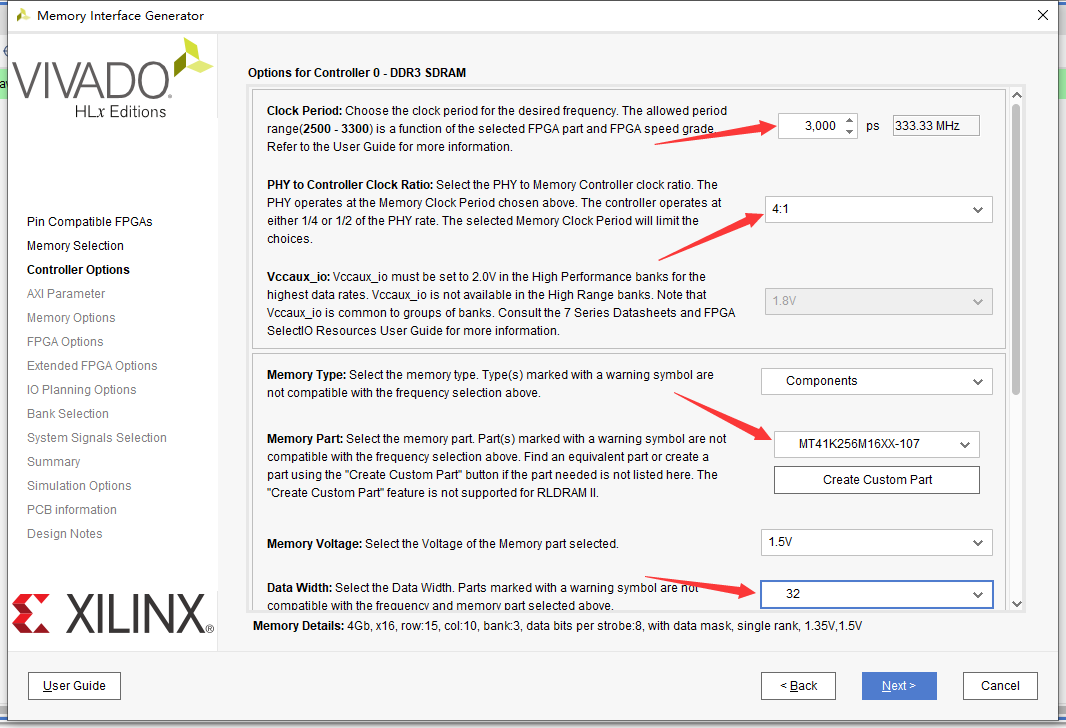This screenshot has width=1066, height=728.
Task: Expand the Memory Part MT41K256M16XX-107 dropdown
Action: 876,445
